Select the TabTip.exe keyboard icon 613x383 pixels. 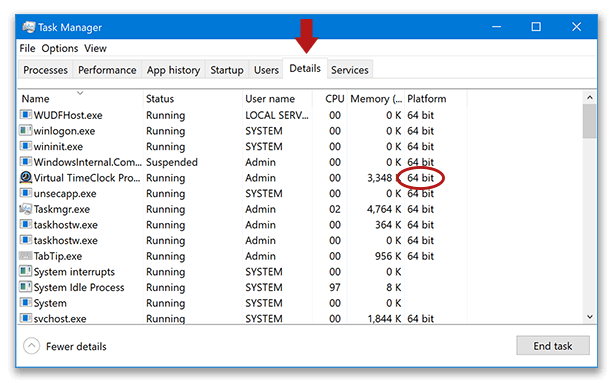[x=25, y=256]
